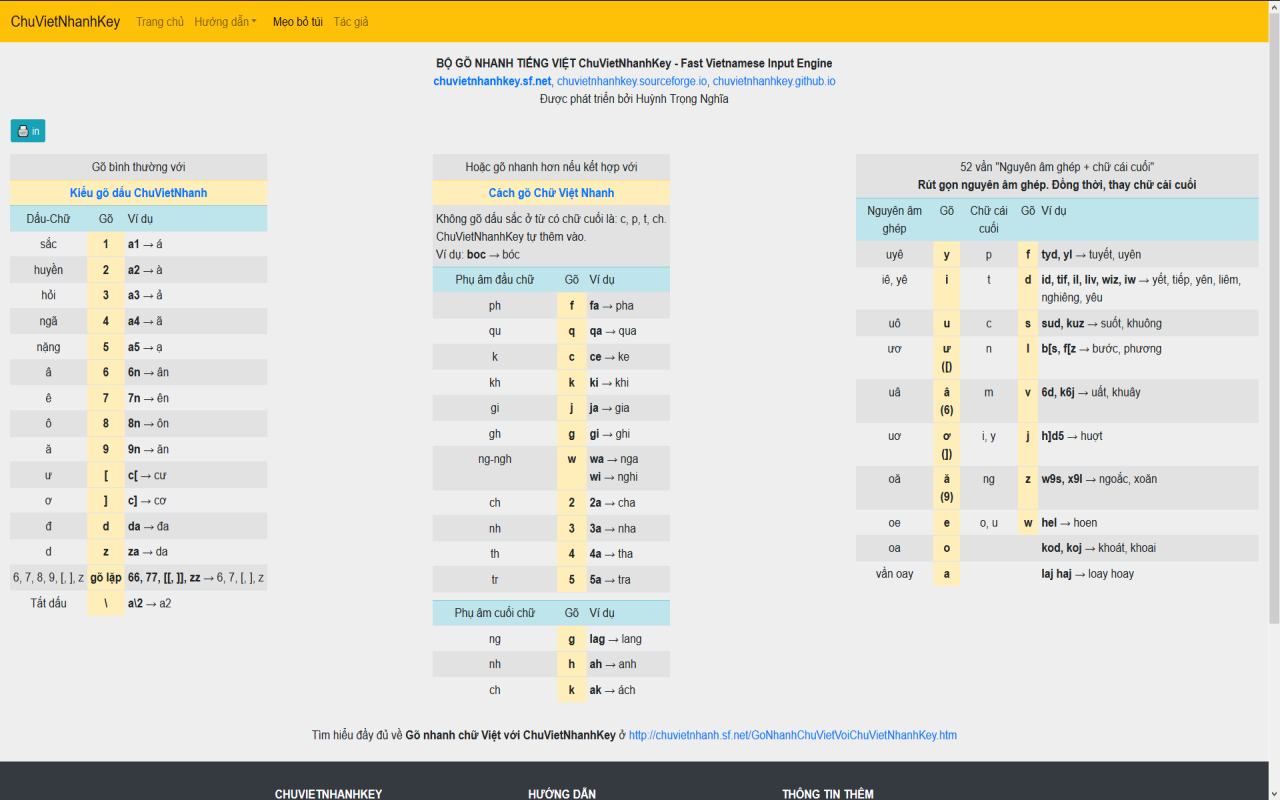Select the 'huyền' row label
This screenshot has height=800, width=1280.
tap(49, 270)
